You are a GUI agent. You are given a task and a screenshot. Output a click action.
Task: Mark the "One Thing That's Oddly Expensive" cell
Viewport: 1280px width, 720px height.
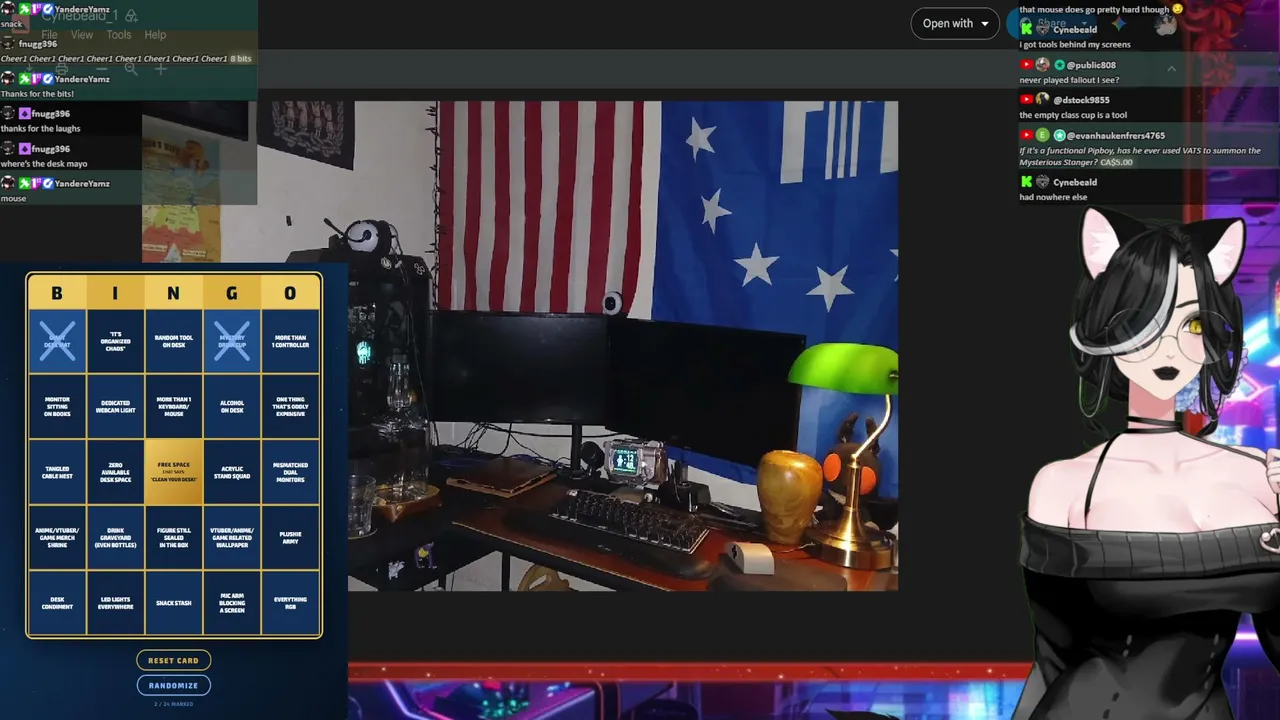[x=290, y=405]
